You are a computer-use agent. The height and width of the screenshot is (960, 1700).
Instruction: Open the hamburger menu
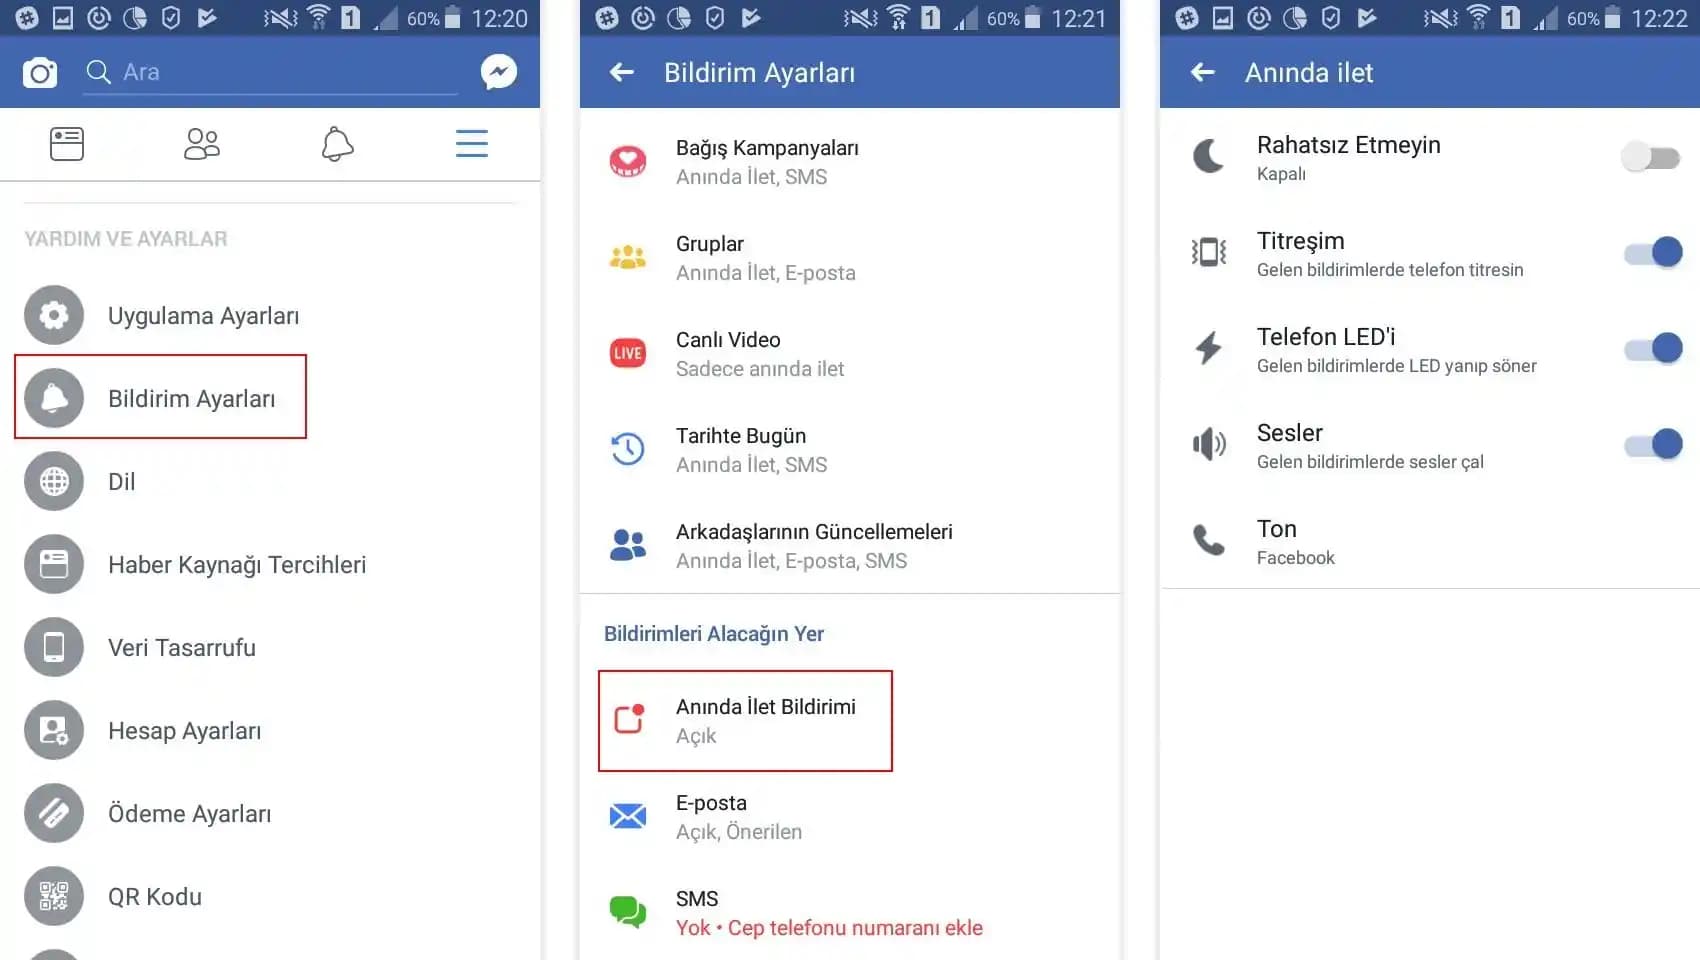pyautogui.click(x=471, y=143)
